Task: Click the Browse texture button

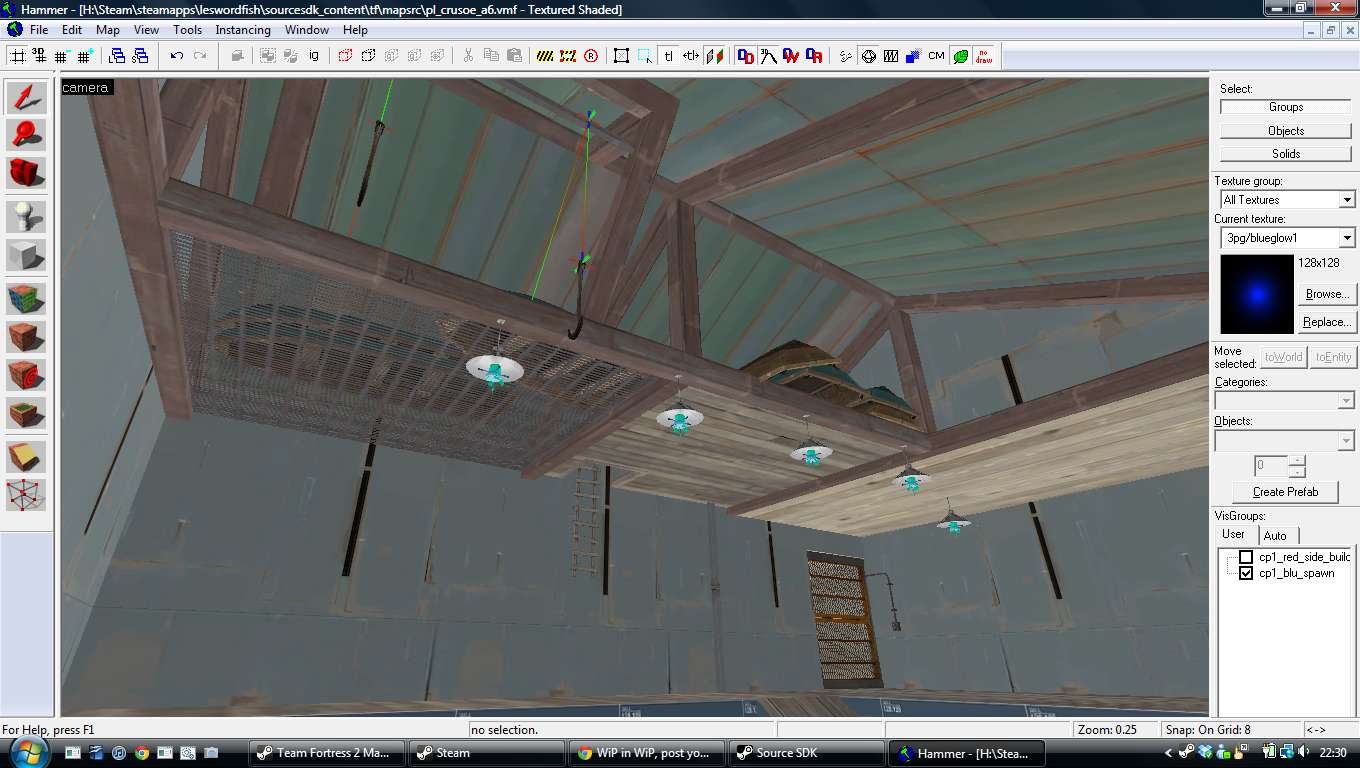Action: tap(1326, 294)
